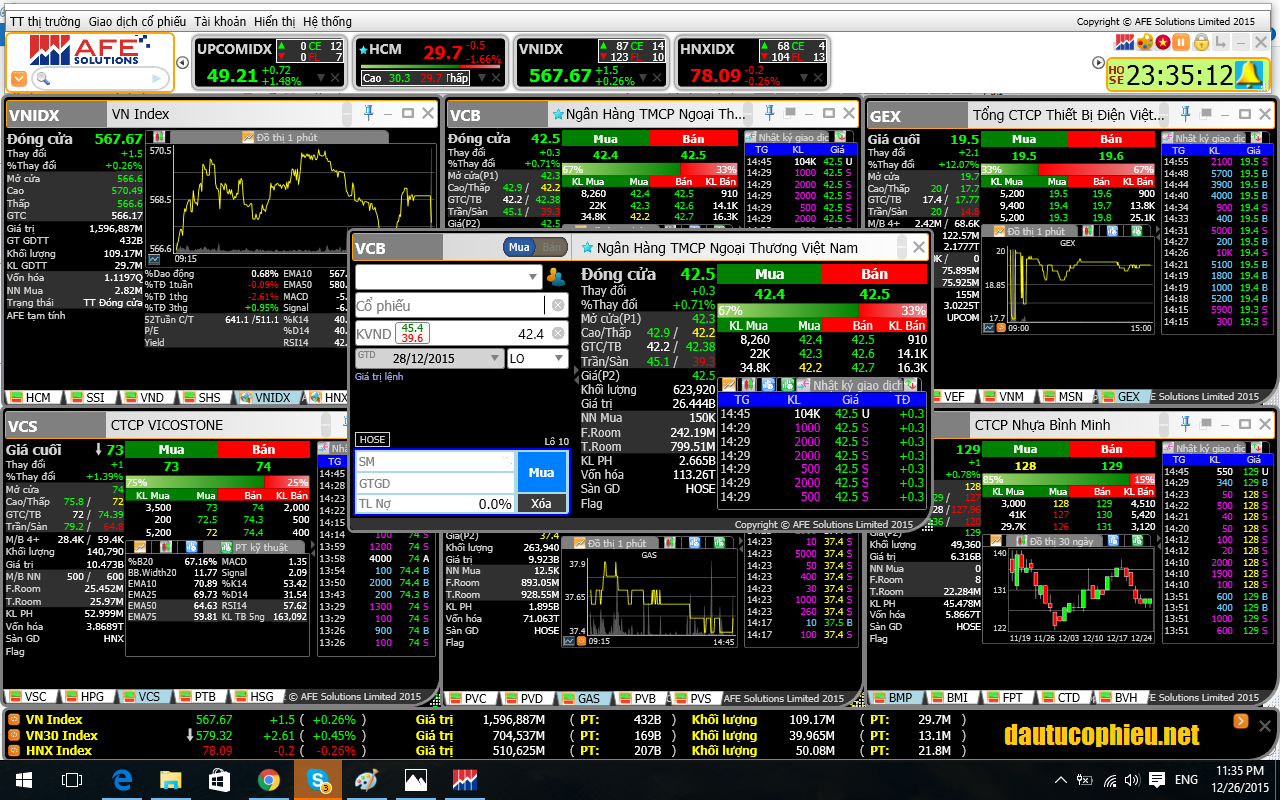Close the VCB order dialog
This screenshot has height=800, width=1280.
[x=918, y=247]
